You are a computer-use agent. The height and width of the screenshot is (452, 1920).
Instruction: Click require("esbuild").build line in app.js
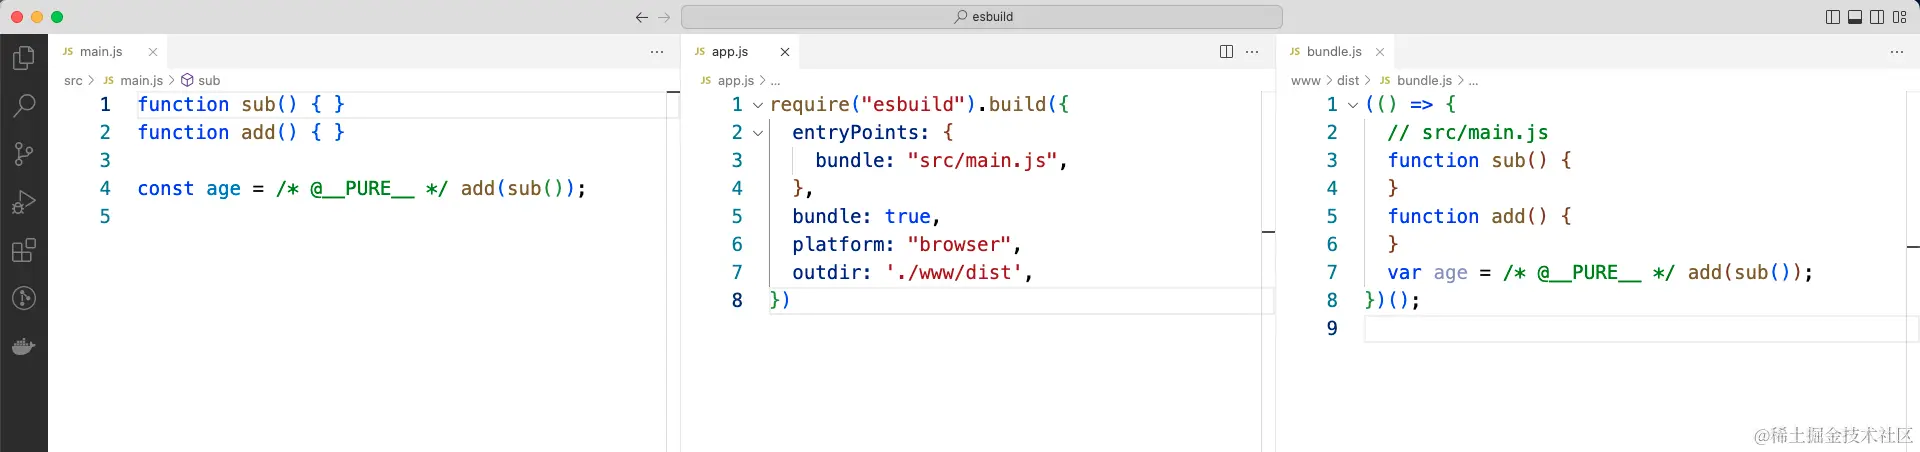click(919, 104)
